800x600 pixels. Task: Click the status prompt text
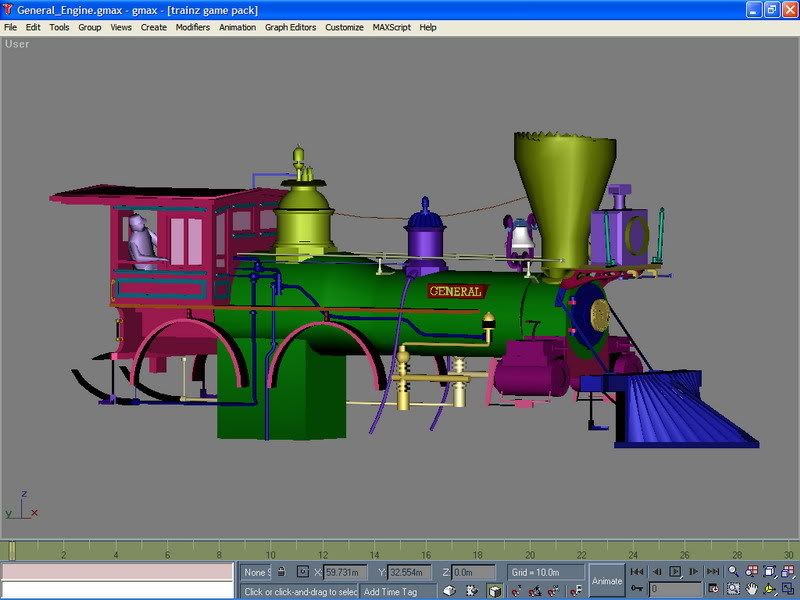(x=299, y=592)
